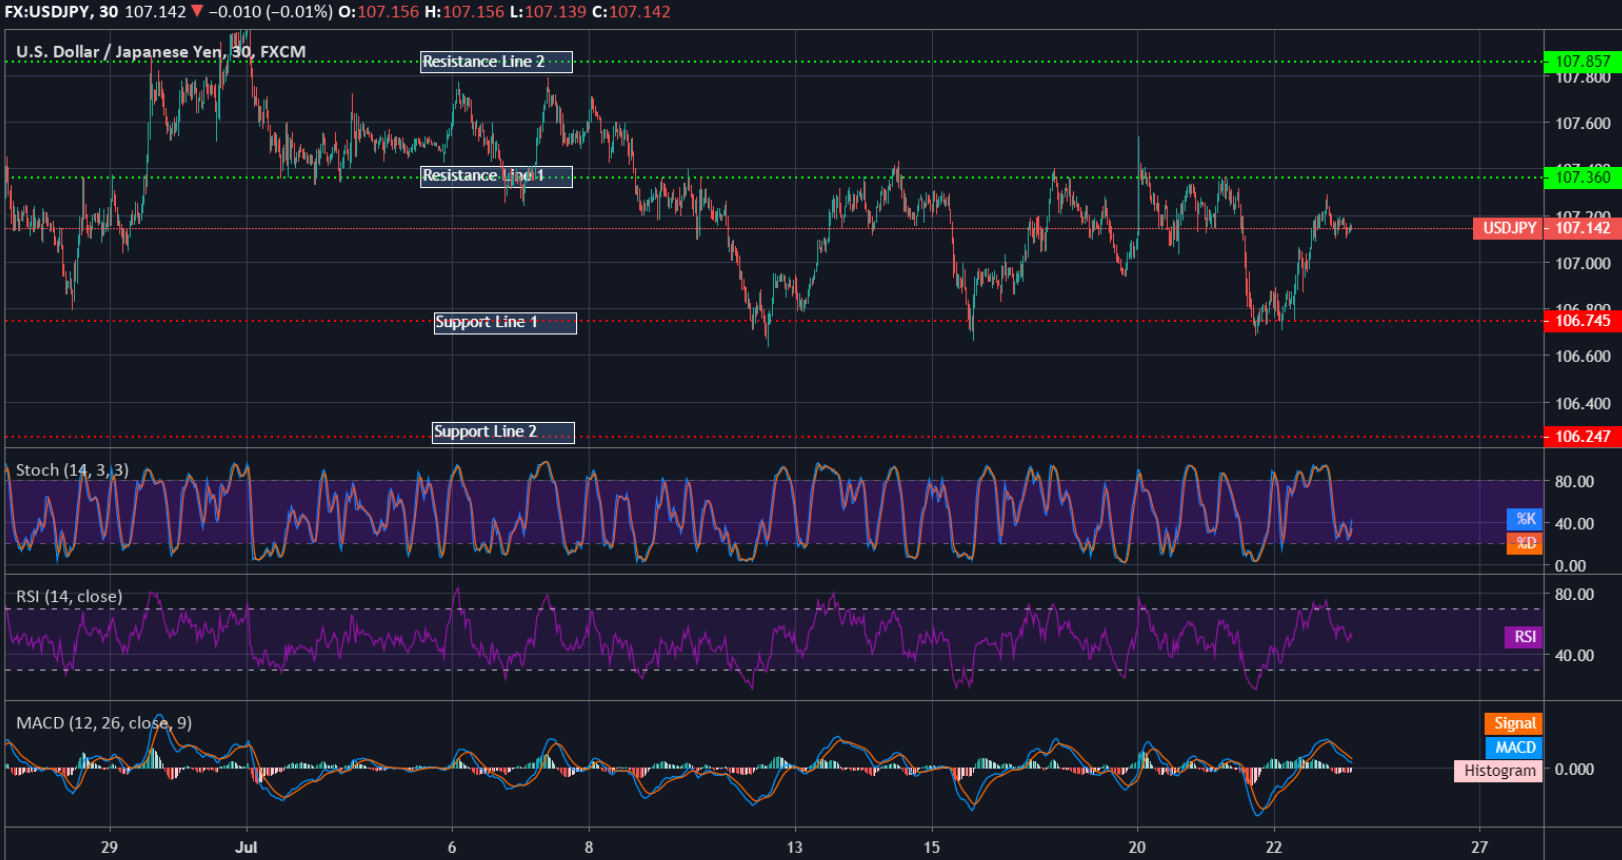Click the red down-arrow change indicator

(197, 12)
